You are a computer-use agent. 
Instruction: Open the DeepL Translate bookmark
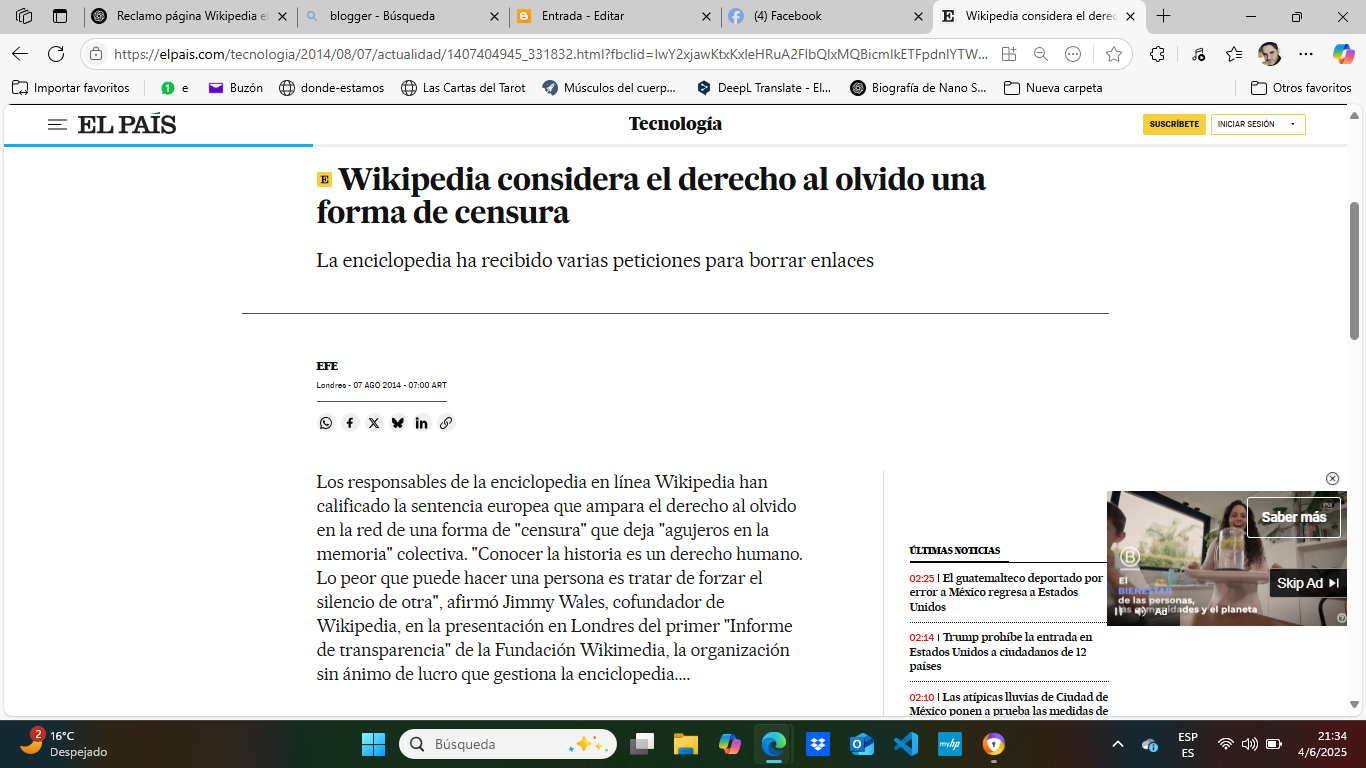(764, 88)
